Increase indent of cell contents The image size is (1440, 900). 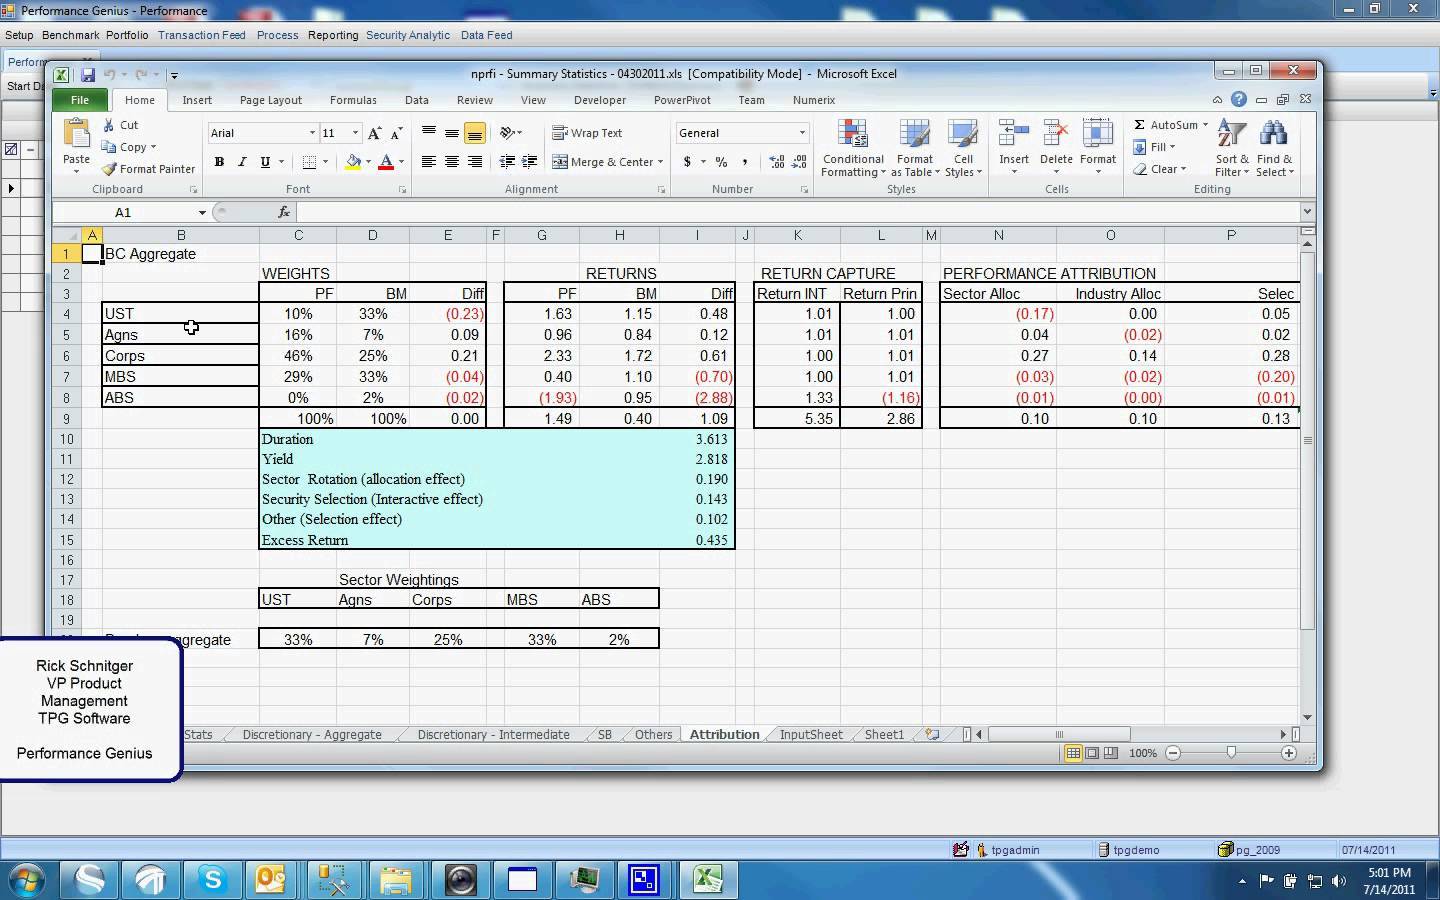click(x=530, y=162)
